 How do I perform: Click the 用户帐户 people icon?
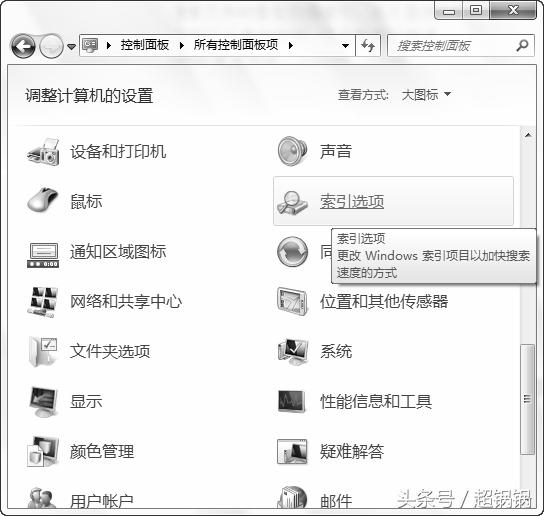pos(42,498)
